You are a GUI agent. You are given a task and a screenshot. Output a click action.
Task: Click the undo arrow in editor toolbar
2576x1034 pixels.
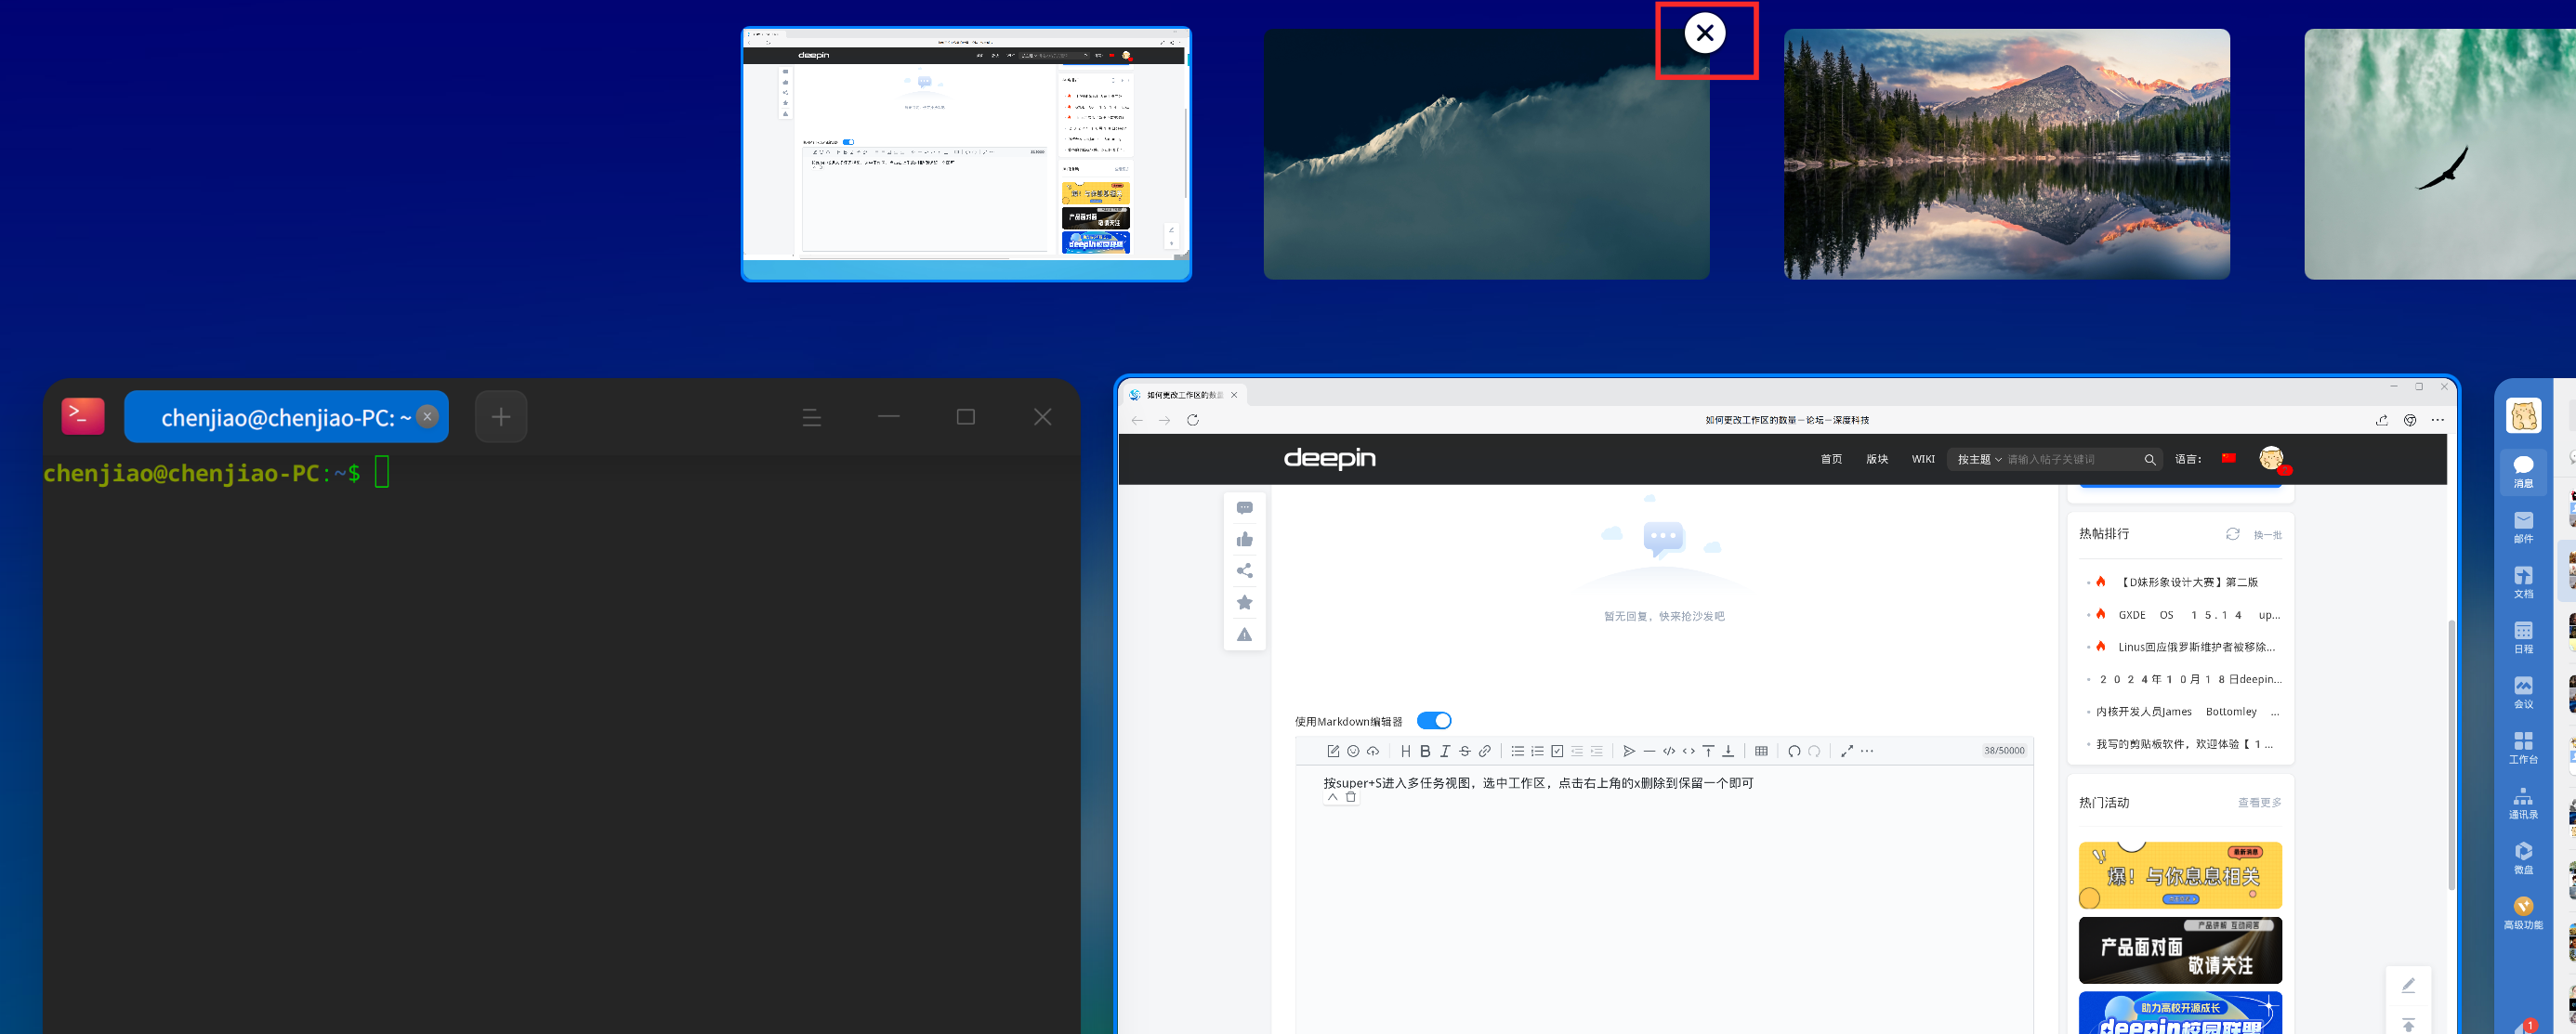1794,751
